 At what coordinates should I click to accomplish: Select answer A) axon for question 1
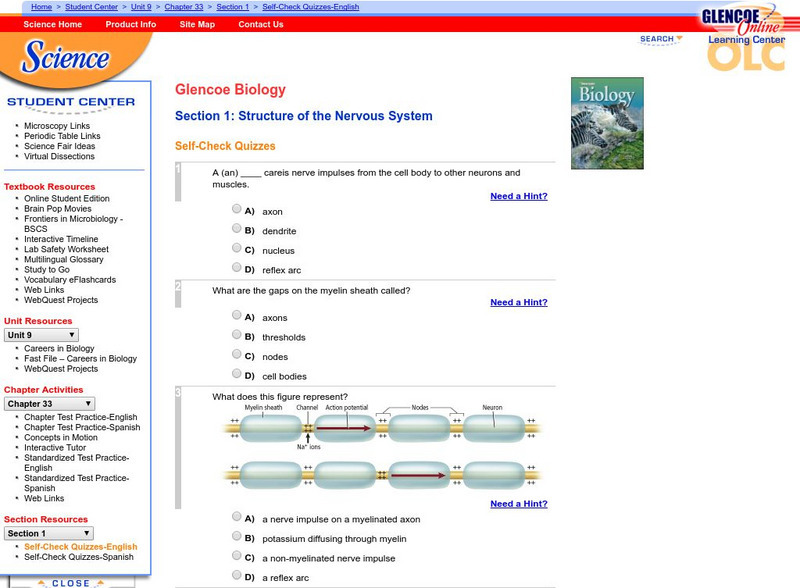[237, 208]
